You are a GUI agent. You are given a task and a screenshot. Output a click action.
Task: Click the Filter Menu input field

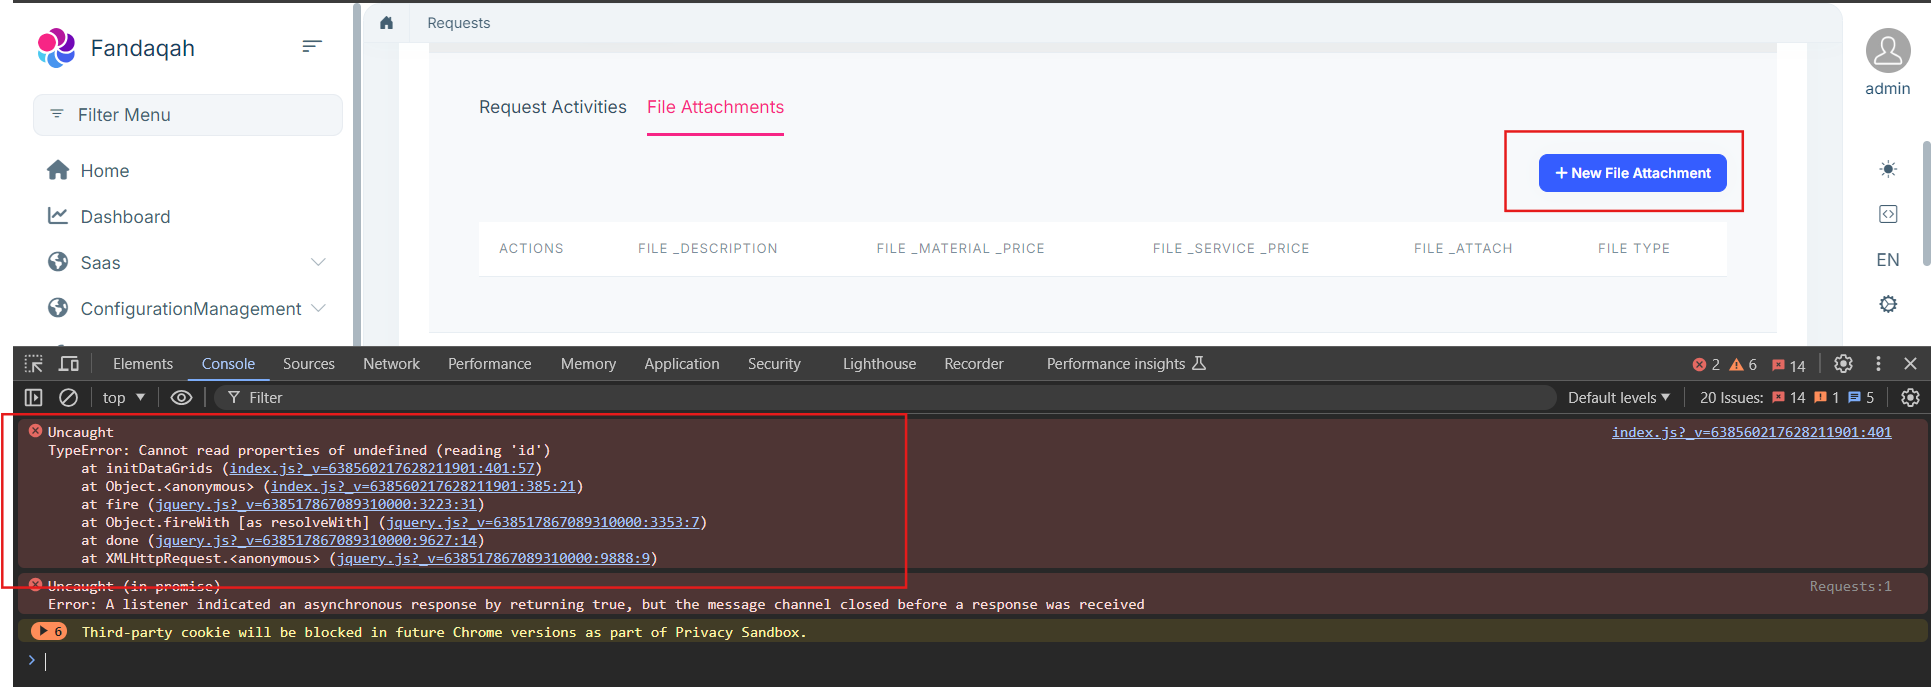[188, 115]
